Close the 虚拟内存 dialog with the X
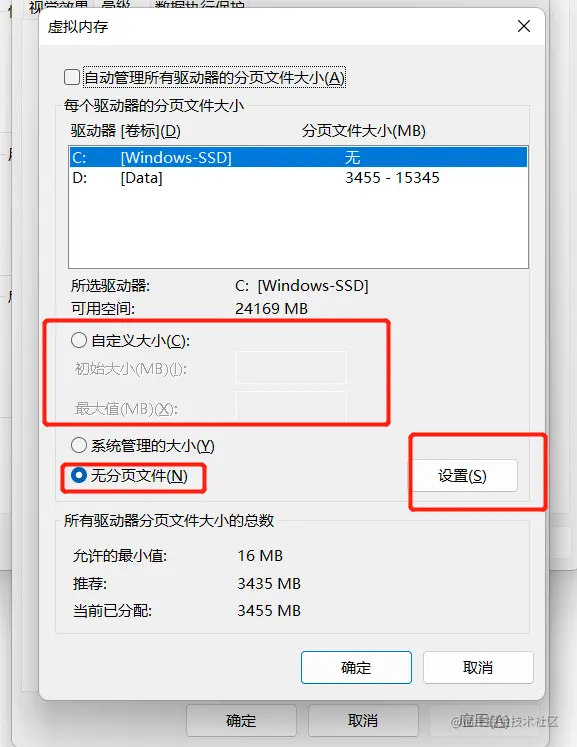577x747 pixels. [x=524, y=26]
